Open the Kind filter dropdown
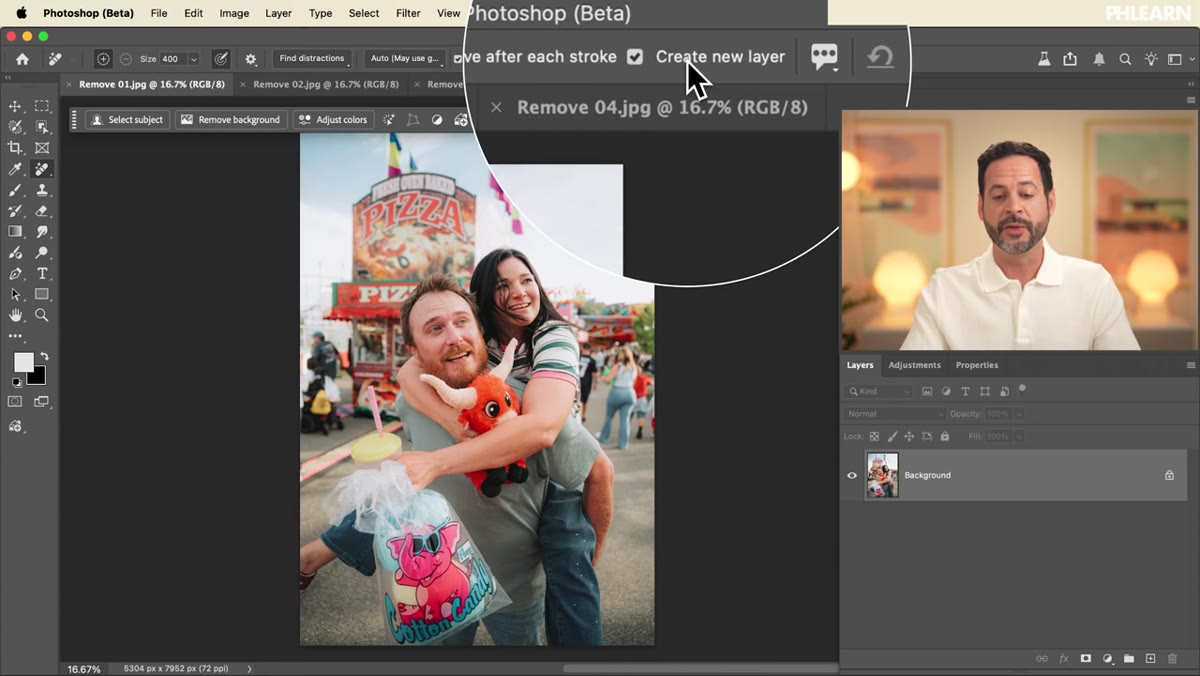The image size is (1200, 676). tap(879, 391)
